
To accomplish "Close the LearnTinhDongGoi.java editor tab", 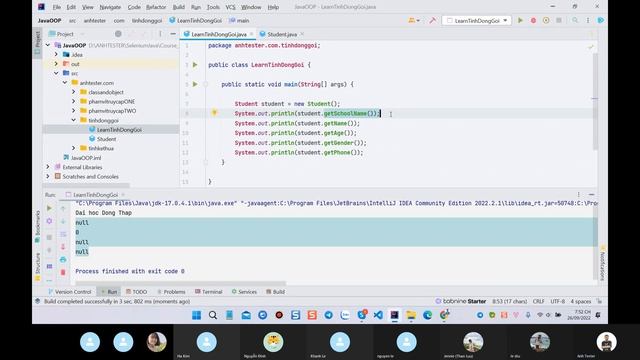I will [x=251, y=34].
